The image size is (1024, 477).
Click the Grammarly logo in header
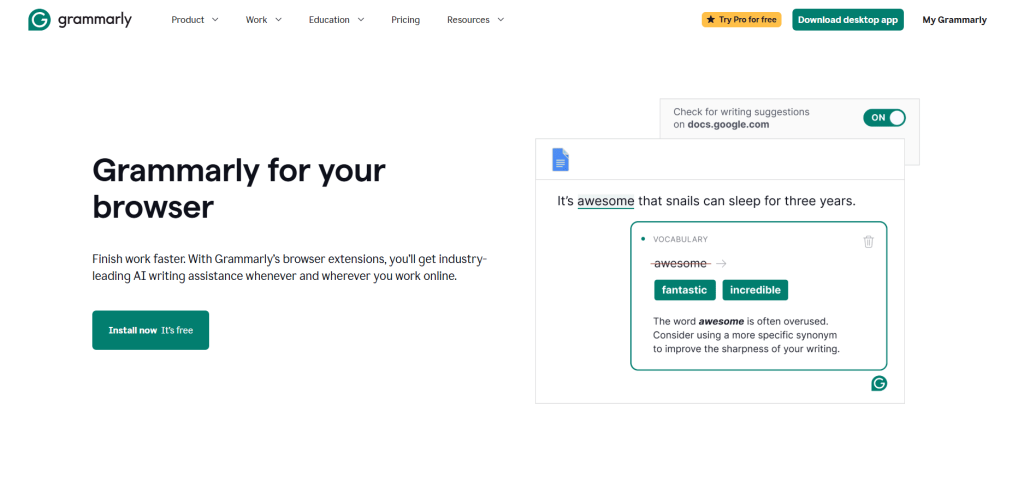(80, 20)
